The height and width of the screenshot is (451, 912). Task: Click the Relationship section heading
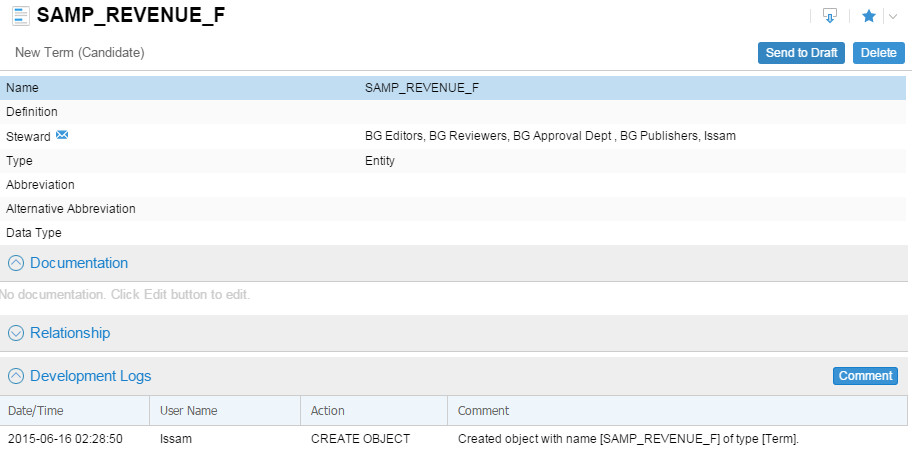point(70,333)
